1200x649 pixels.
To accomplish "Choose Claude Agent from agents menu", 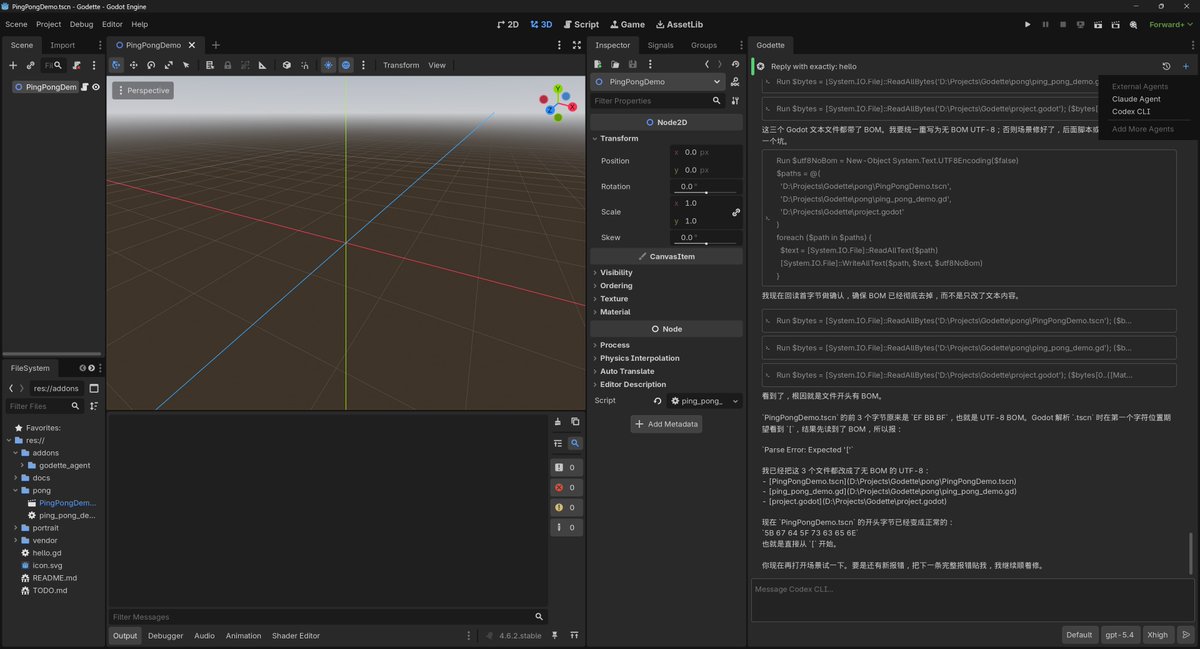I will click(x=1136, y=99).
